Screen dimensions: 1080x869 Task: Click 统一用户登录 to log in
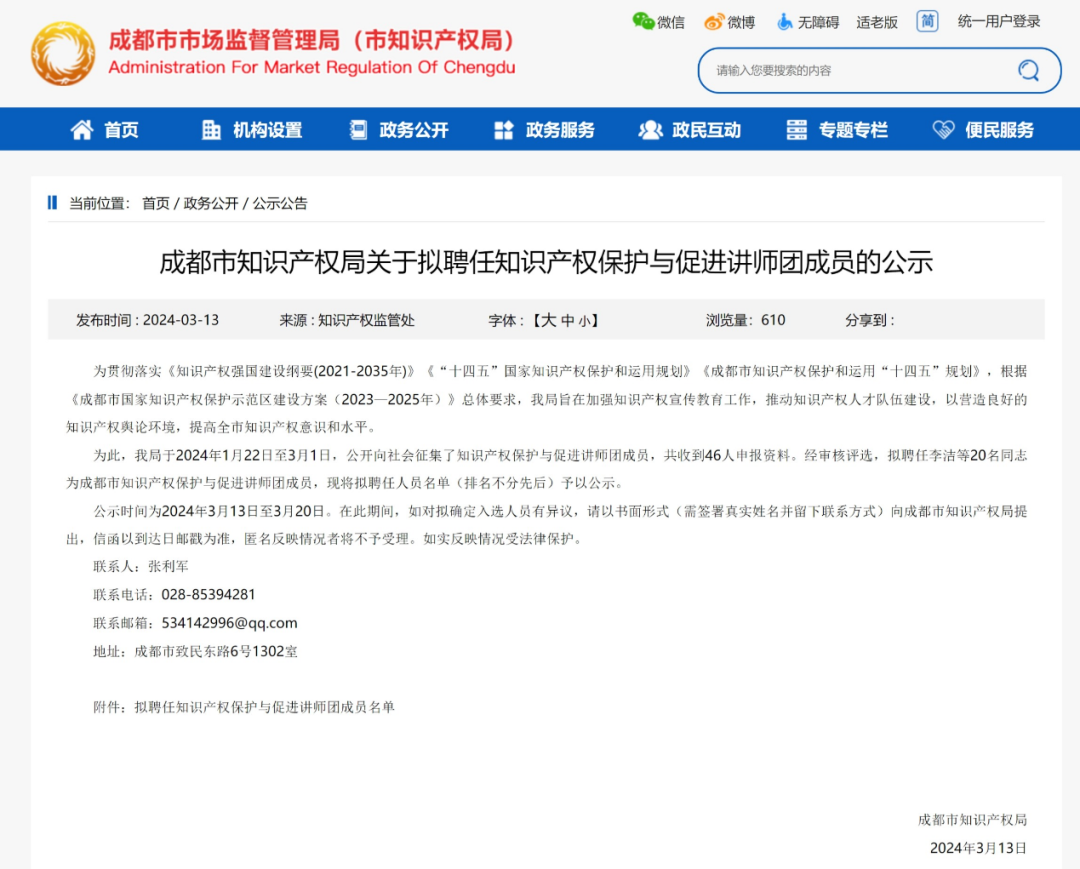point(1000,21)
